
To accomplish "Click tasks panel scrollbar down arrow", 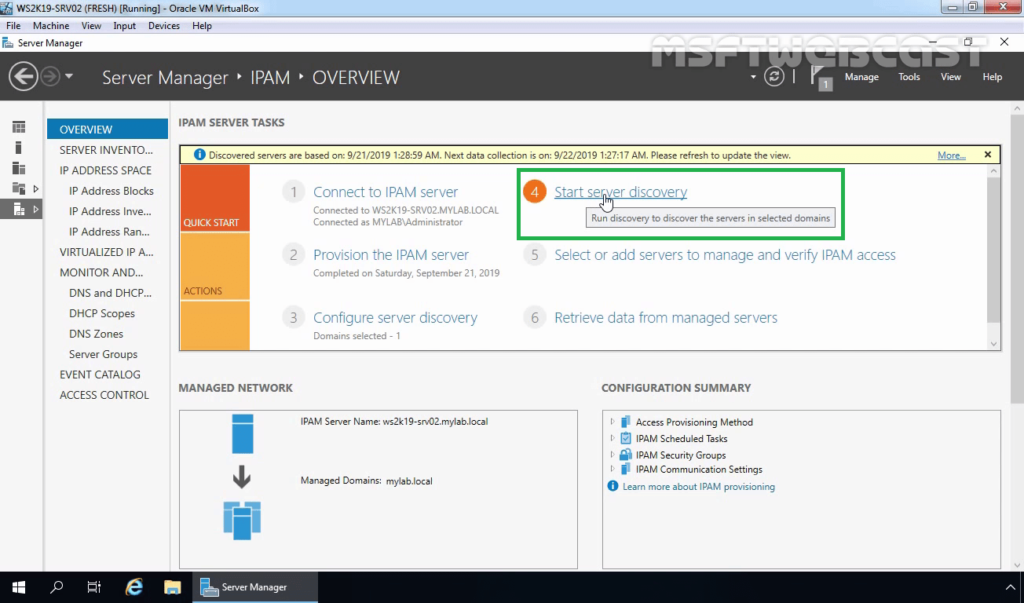I will [993, 344].
